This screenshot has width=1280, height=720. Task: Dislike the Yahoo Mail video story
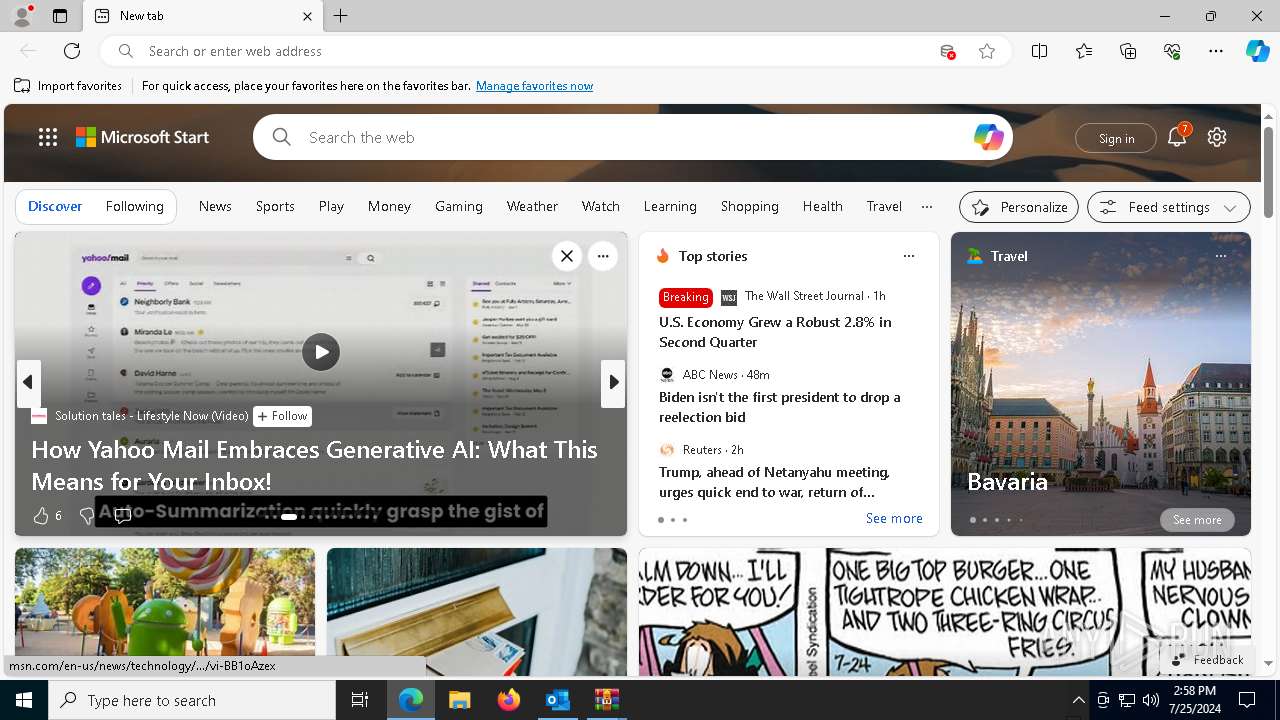point(86,516)
